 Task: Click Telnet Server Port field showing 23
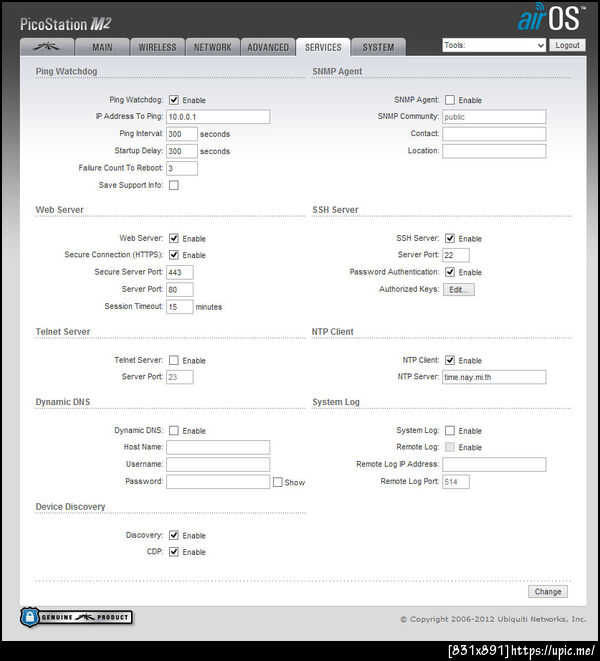(x=180, y=377)
